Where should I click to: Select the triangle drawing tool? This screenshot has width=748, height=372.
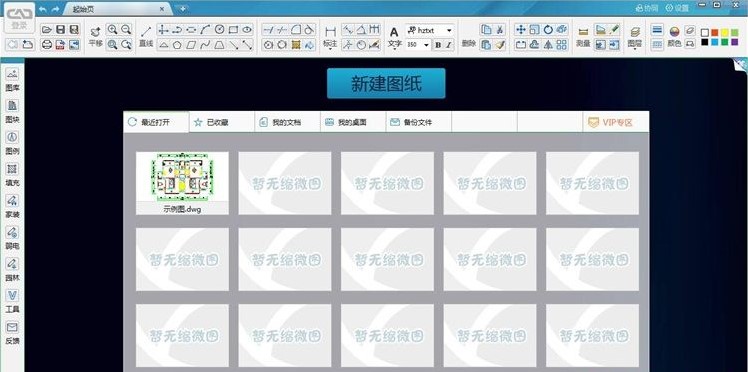coord(163,45)
